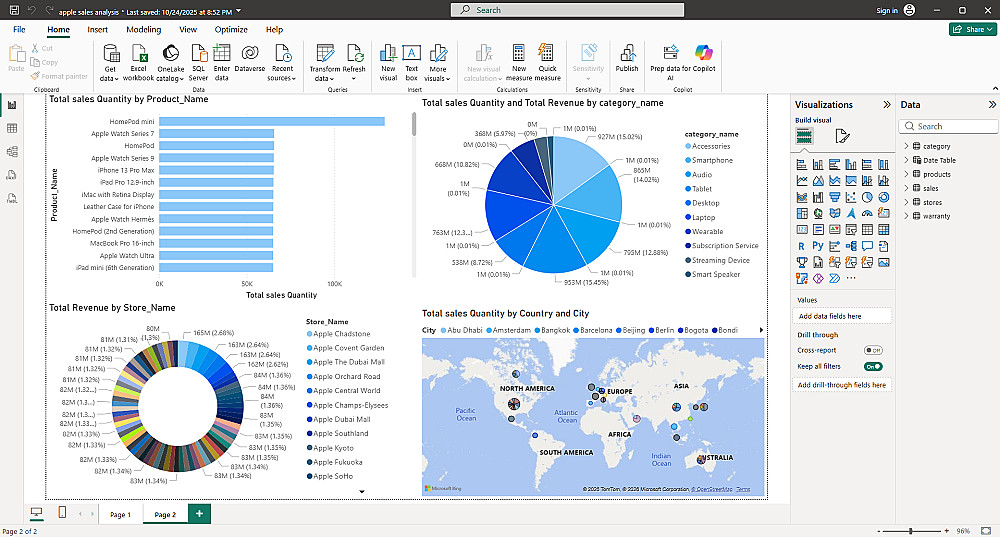Switch to Page 1 tab
The width and height of the screenshot is (1000, 537).
[x=120, y=514]
